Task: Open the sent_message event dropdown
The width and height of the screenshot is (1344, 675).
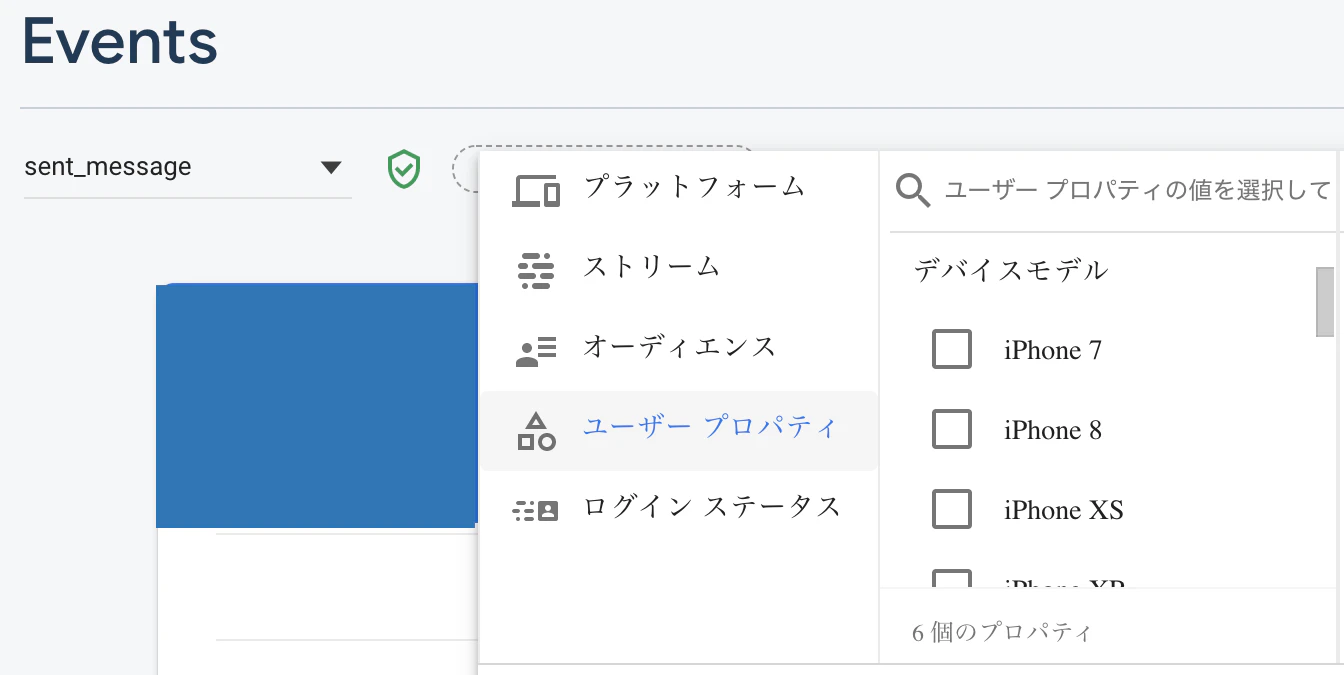Action: click(187, 168)
